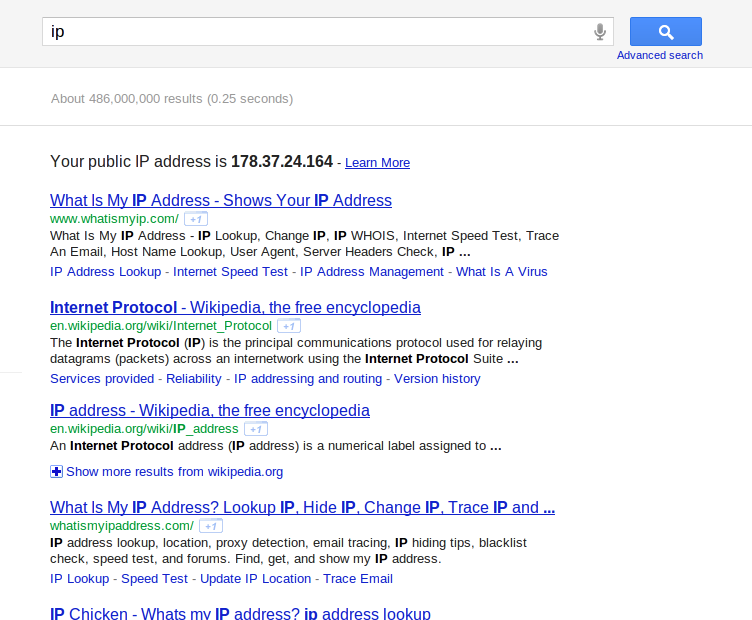
Task: Open the Reliability sitelink
Action: coord(194,379)
